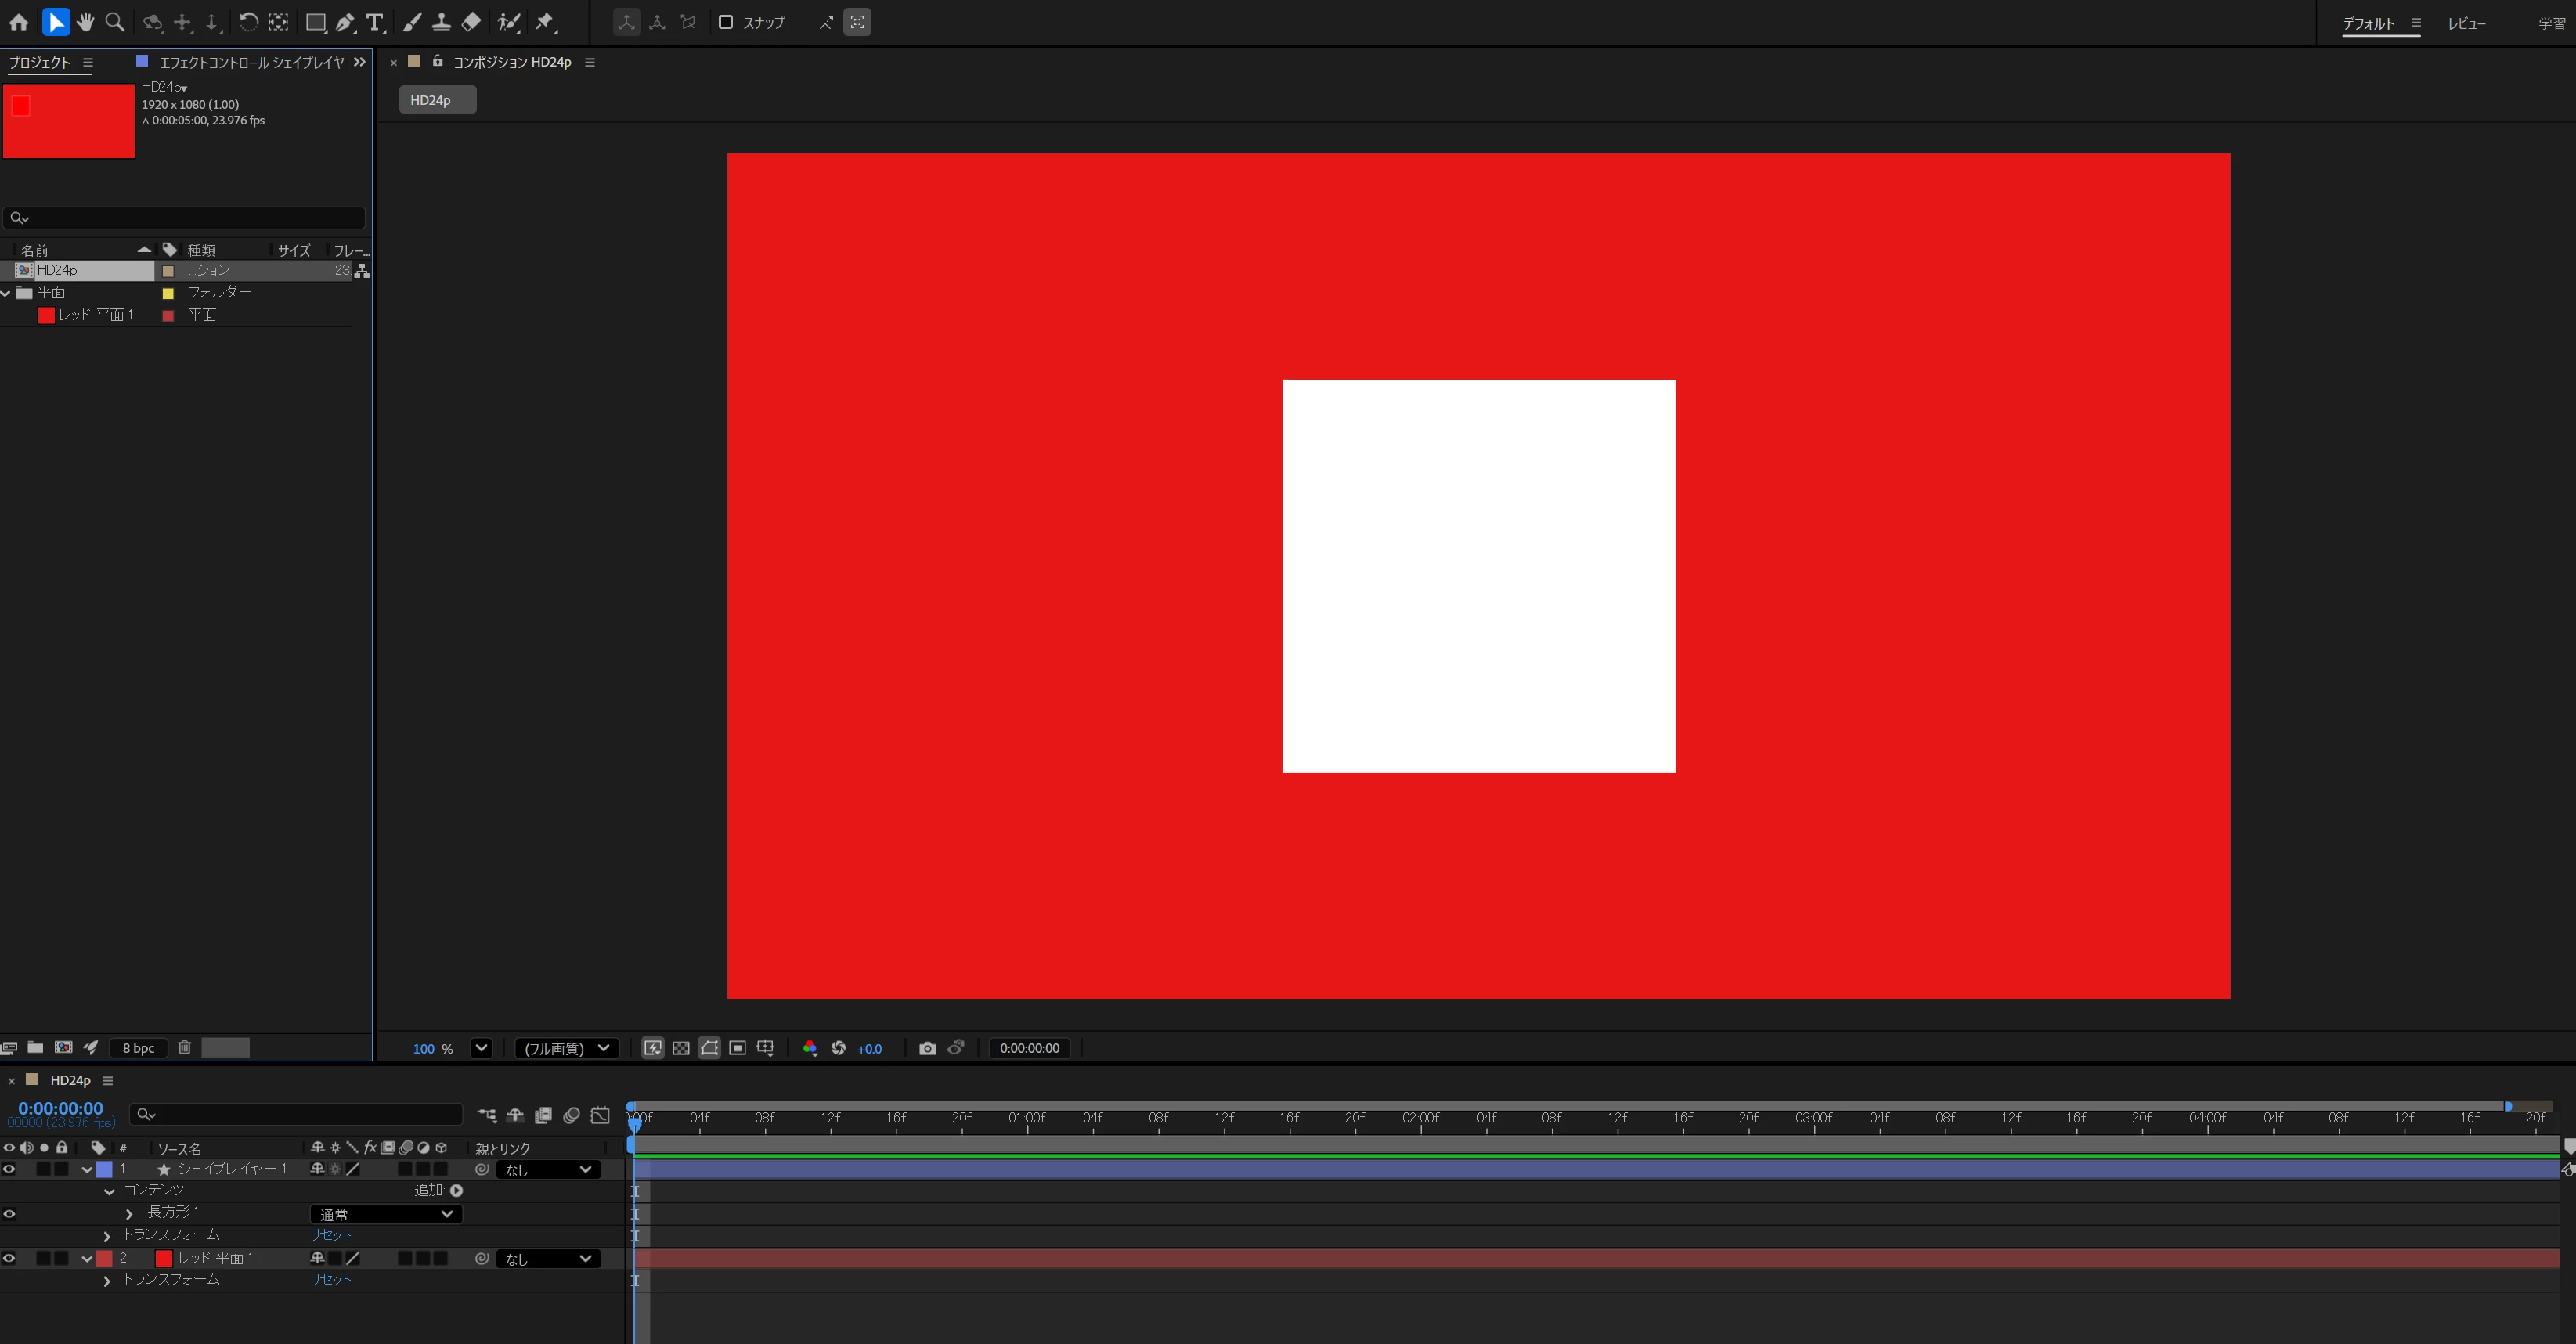Toggle visibility of 長方形 1 shape

[x=9, y=1214]
